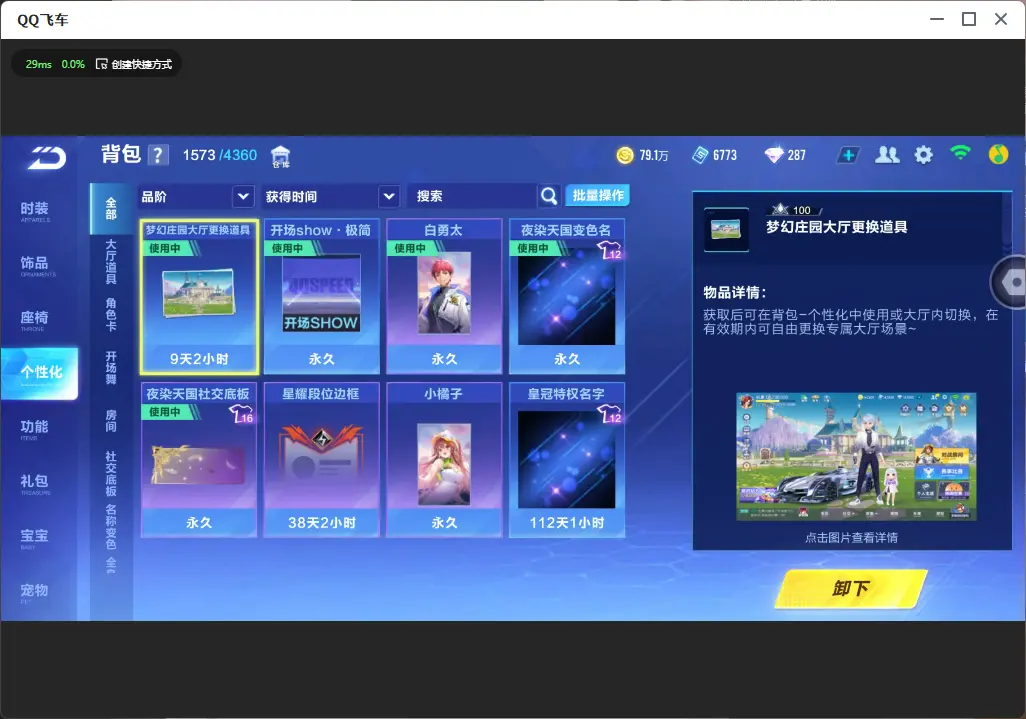Select the 个性化 category tab

click(39, 373)
